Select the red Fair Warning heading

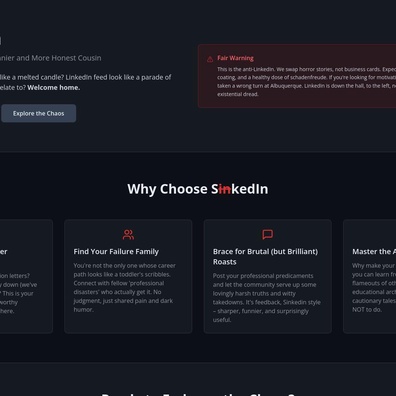click(235, 58)
